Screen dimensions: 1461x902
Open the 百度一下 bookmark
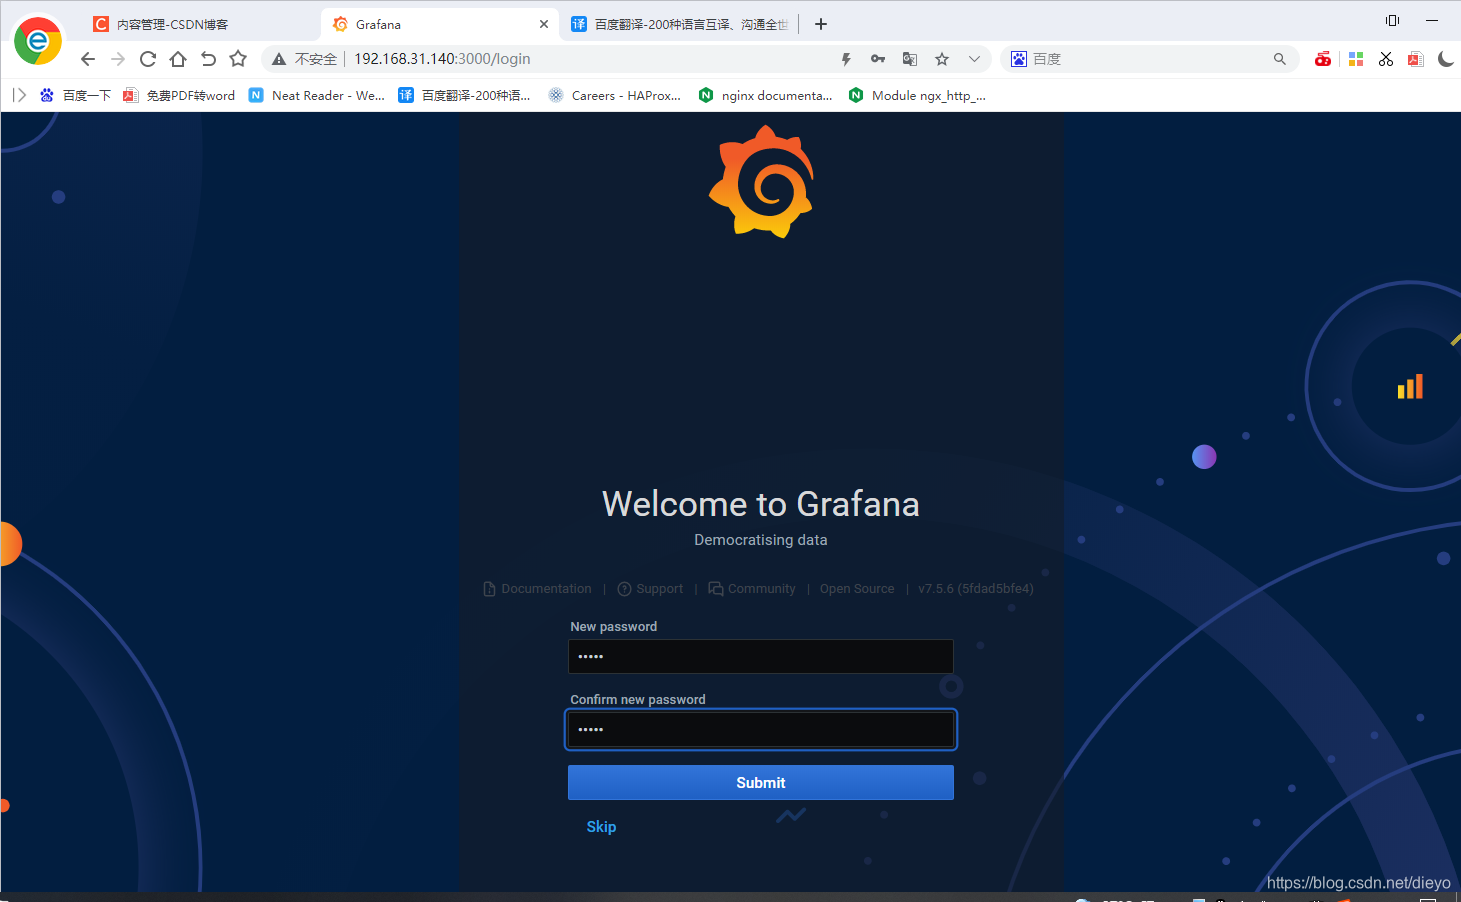(x=75, y=95)
